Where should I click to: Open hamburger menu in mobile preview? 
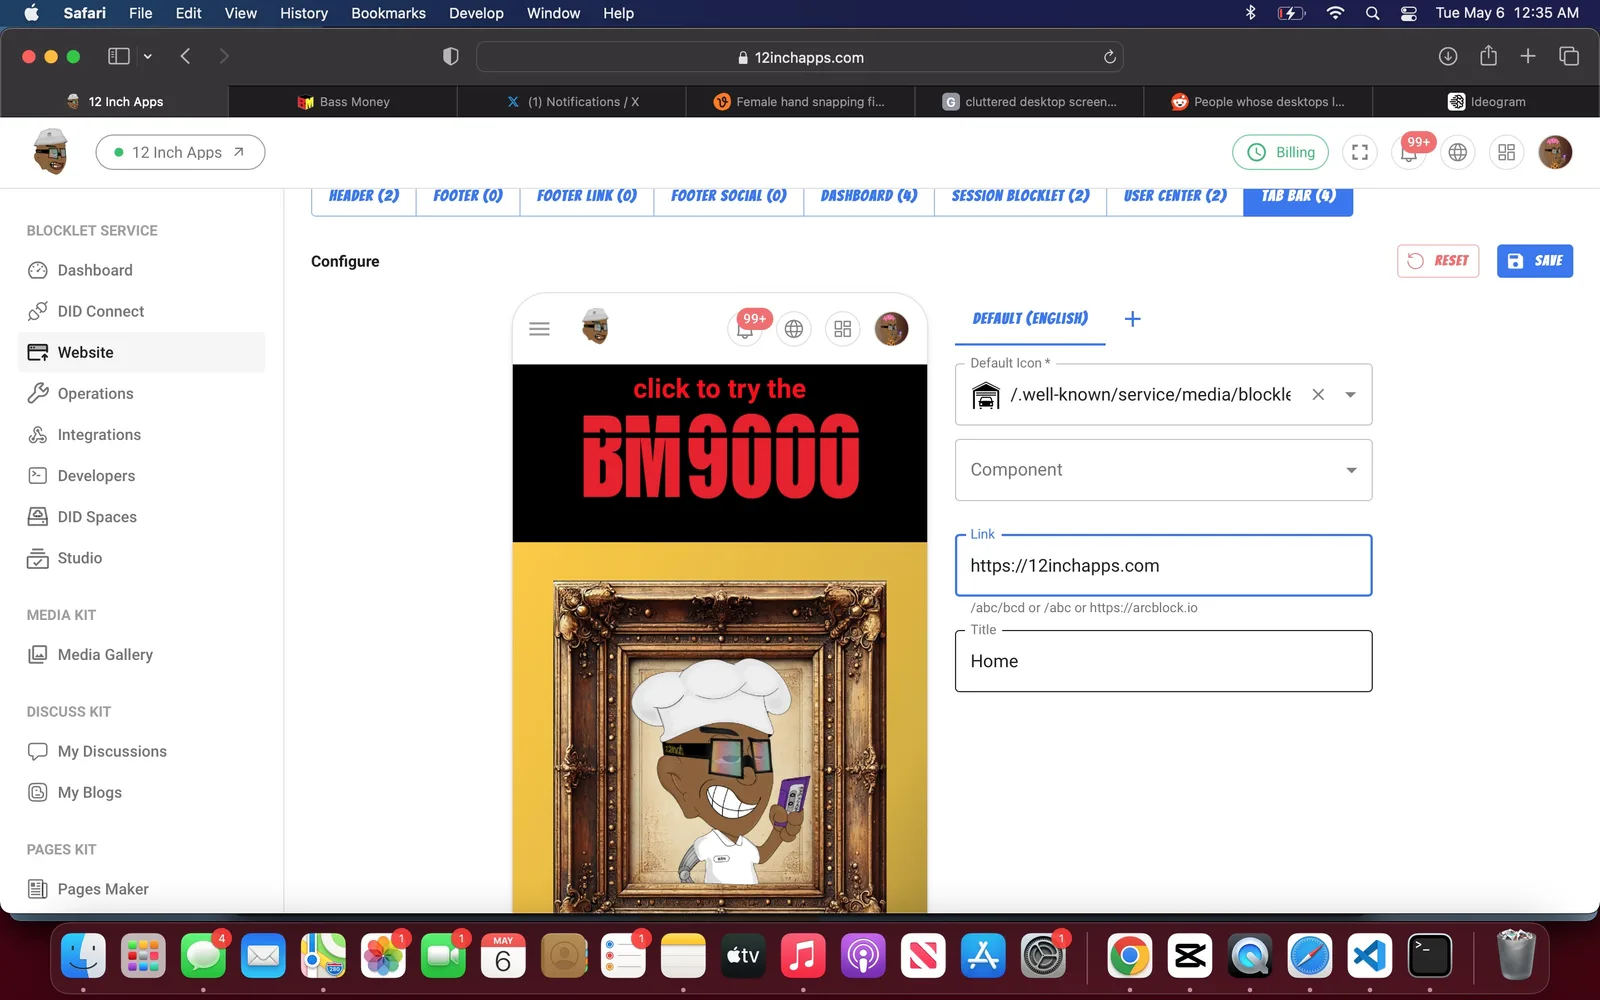point(539,328)
